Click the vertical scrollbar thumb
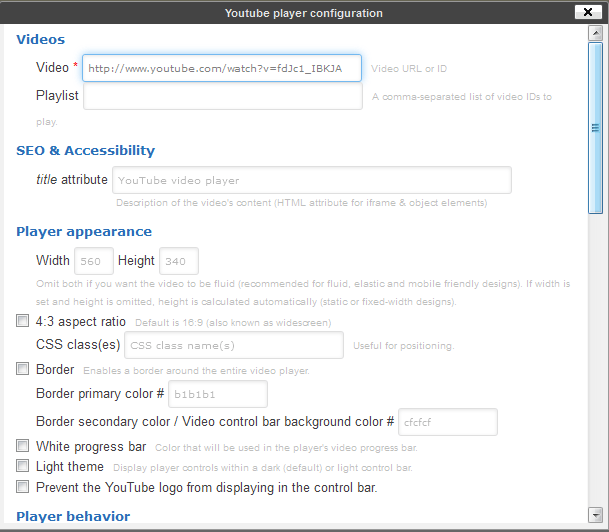 (x=595, y=128)
